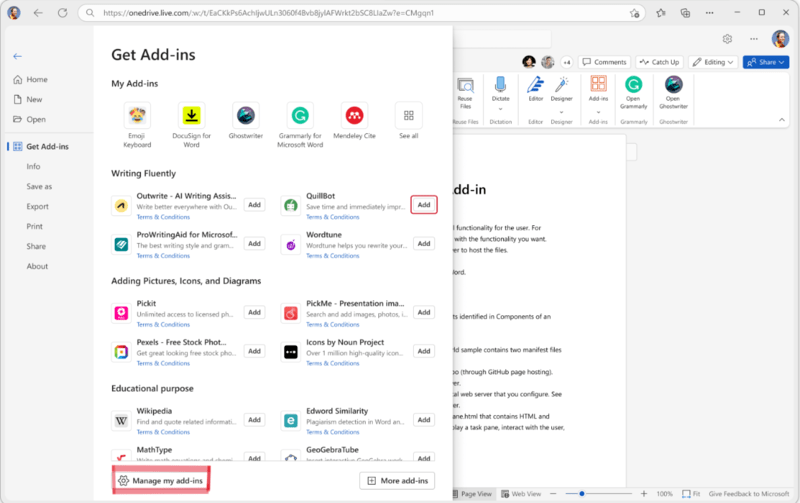Open Grammarly for Microsoft Word add-in
Viewport: 800px width, 503px height.
click(300, 116)
